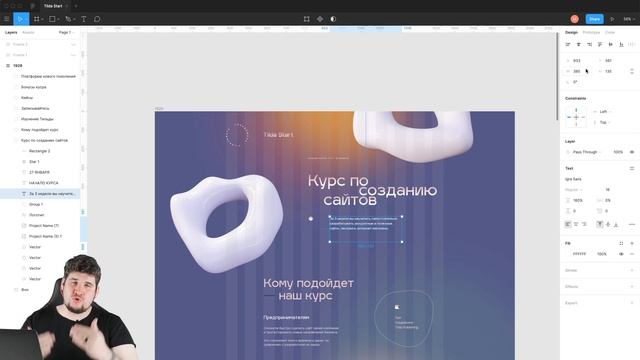Select the Rectangle 2 layer
Screen dimensions: 640x360
[39, 151]
